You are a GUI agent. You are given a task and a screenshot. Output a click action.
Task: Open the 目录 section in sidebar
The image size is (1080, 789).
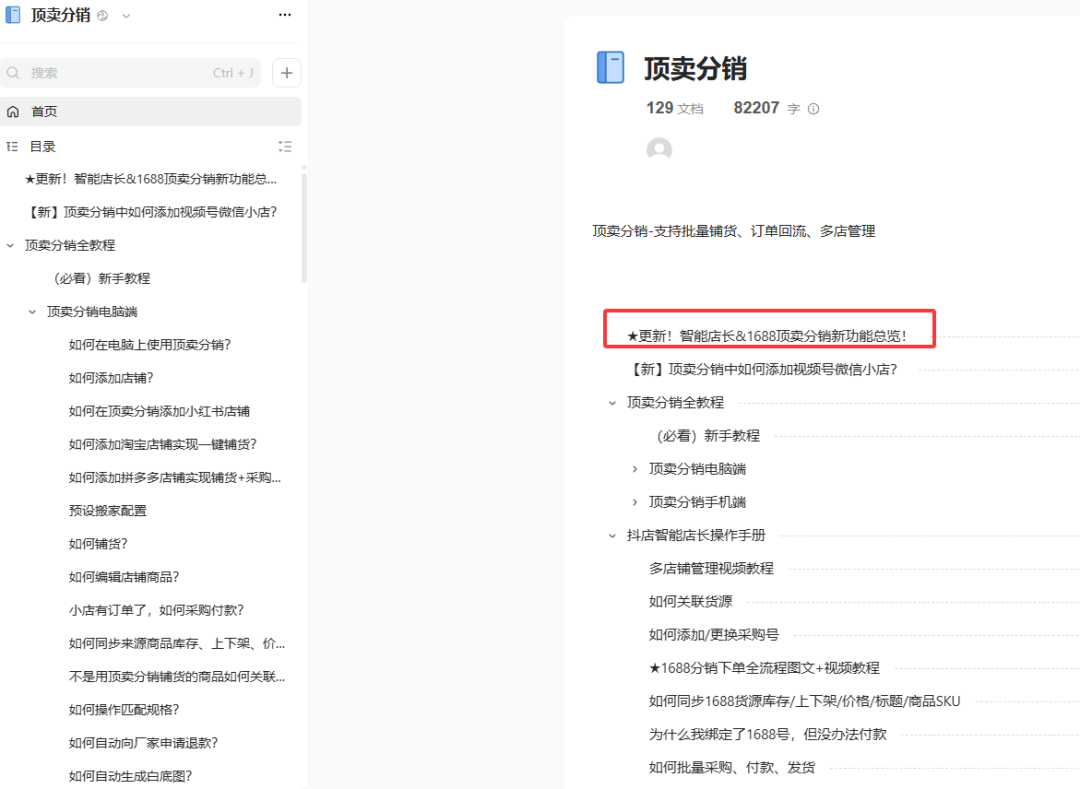coord(43,147)
